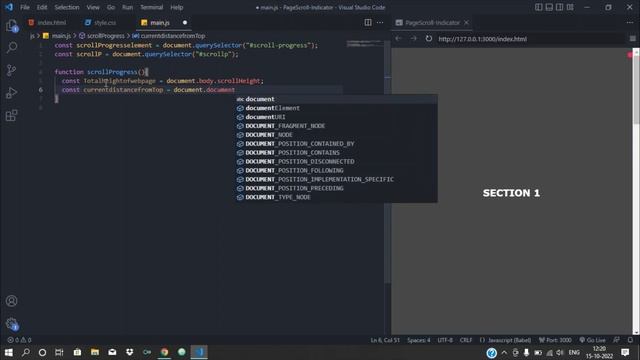Select 'DOCUMENT_TYPE_NODE' suggestion
Viewport: 640px width, 360px height.
pyautogui.click(x=336, y=197)
